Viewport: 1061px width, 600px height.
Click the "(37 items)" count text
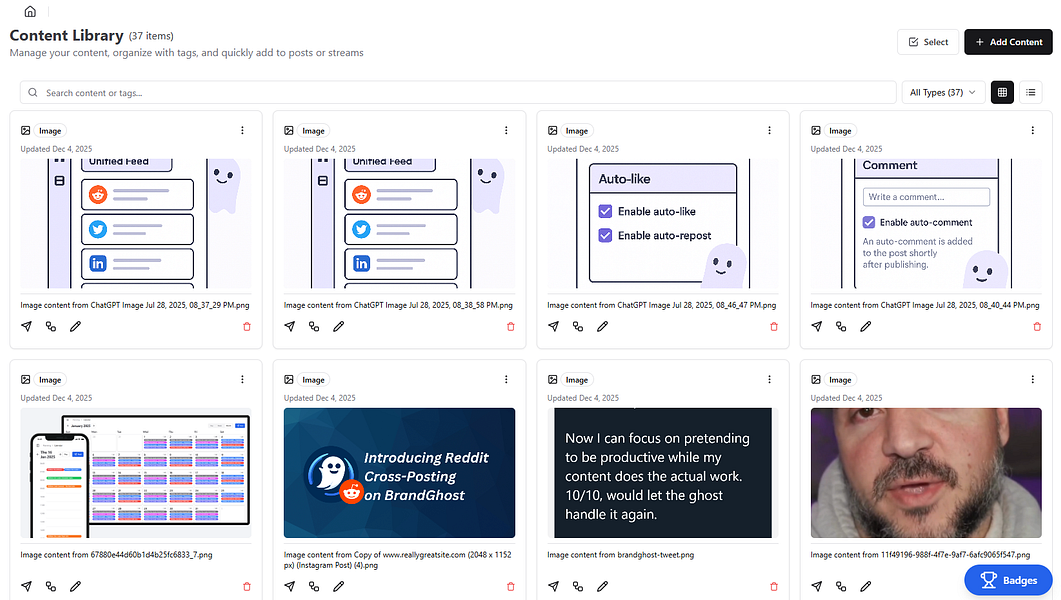coord(151,36)
